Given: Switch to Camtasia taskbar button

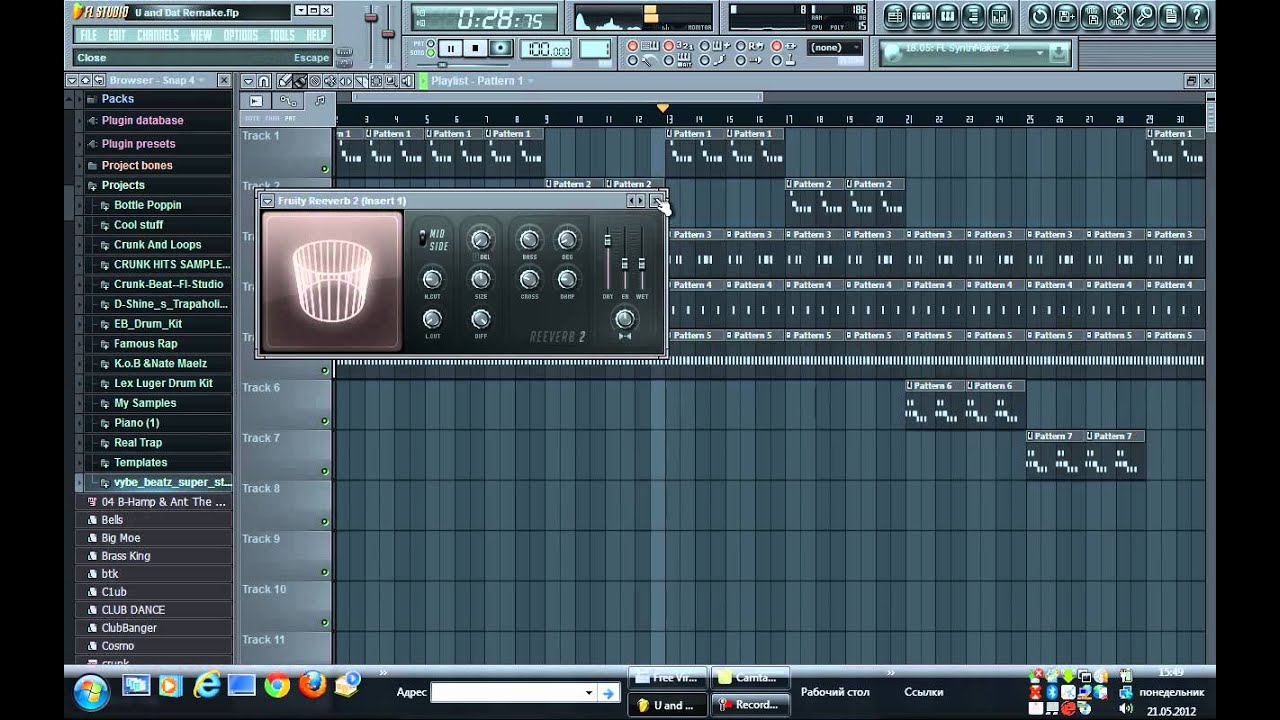Looking at the screenshot, I should pos(750,677).
